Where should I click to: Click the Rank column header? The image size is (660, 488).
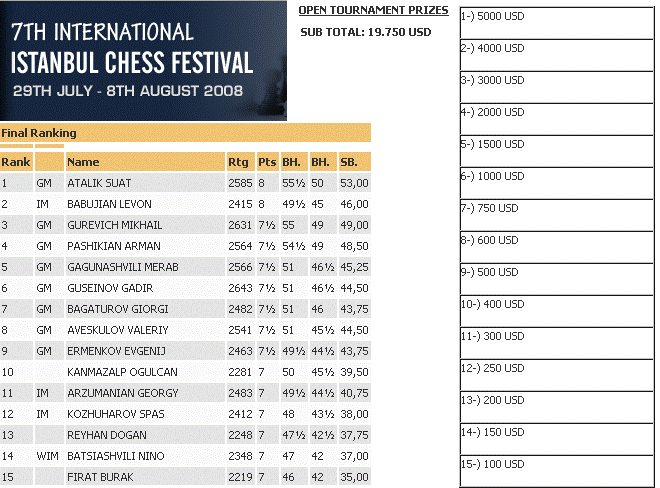click(16, 162)
